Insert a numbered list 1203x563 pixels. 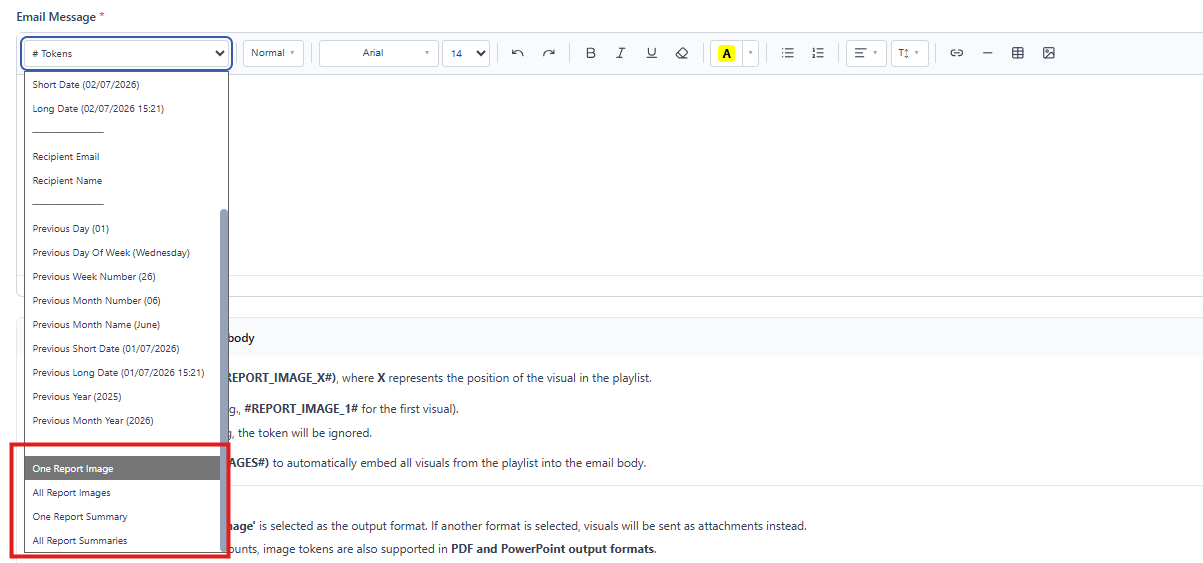[x=818, y=53]
